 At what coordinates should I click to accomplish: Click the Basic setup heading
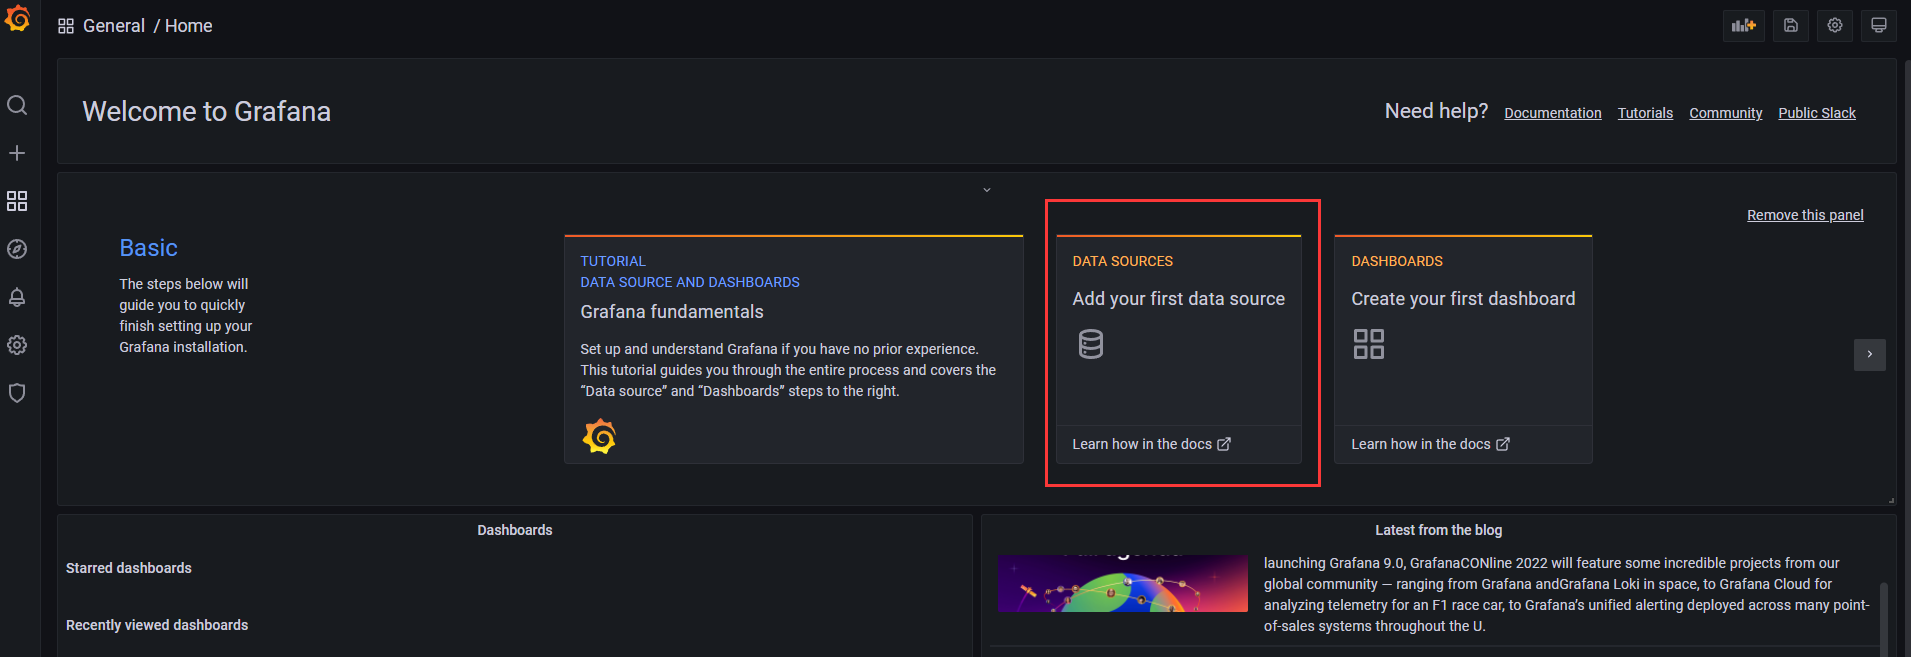tap(148, 248)
